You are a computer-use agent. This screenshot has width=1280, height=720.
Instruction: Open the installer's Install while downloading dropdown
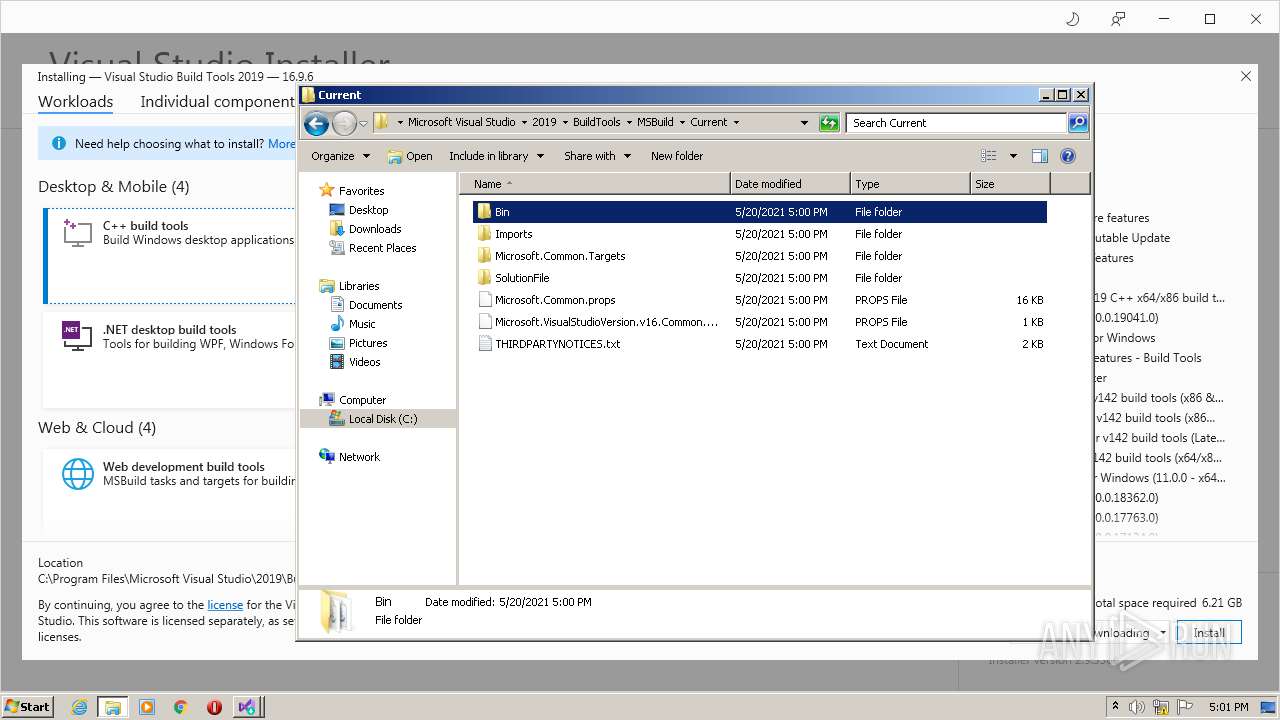[1162, 633]
